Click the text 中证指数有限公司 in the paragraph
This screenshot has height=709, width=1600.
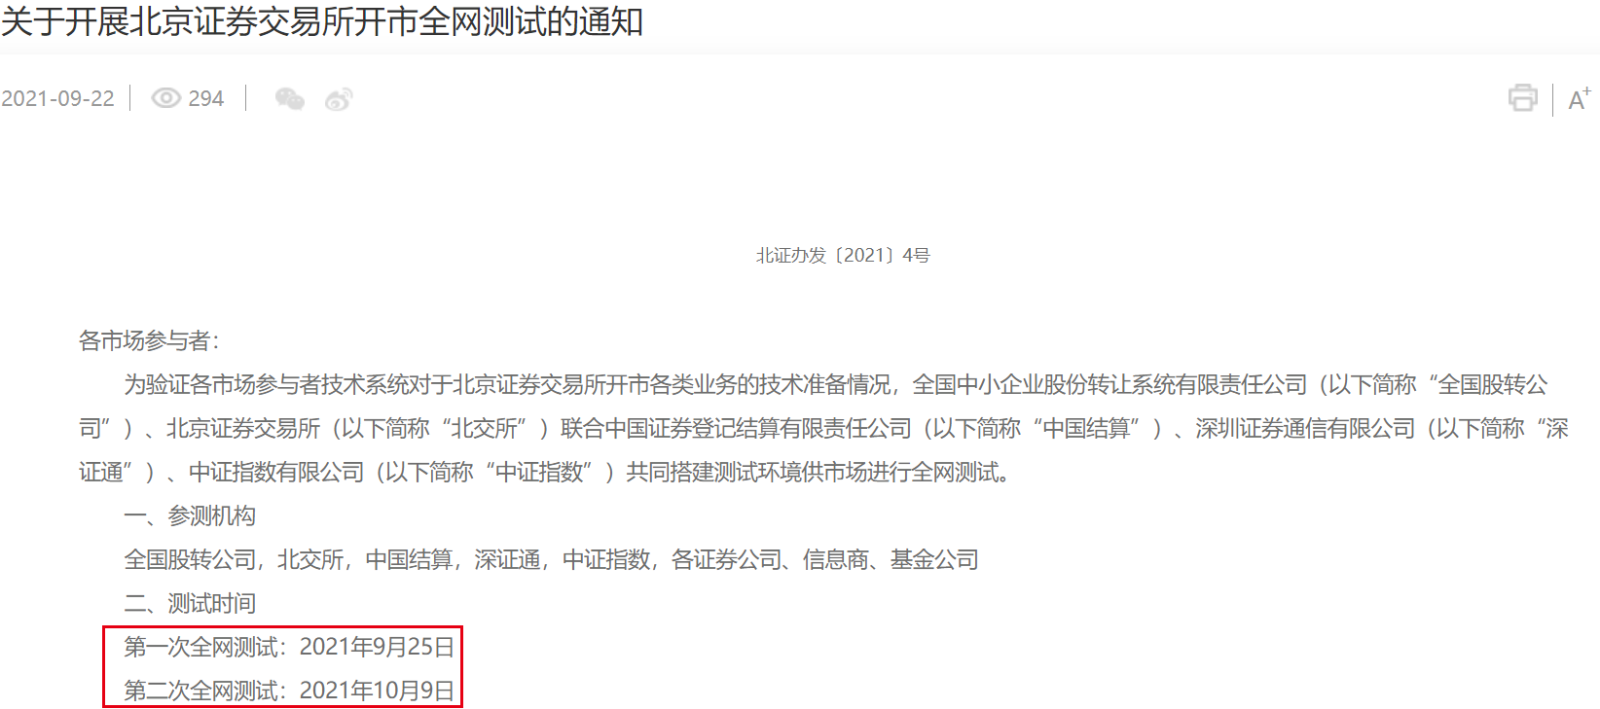(277, 472)
